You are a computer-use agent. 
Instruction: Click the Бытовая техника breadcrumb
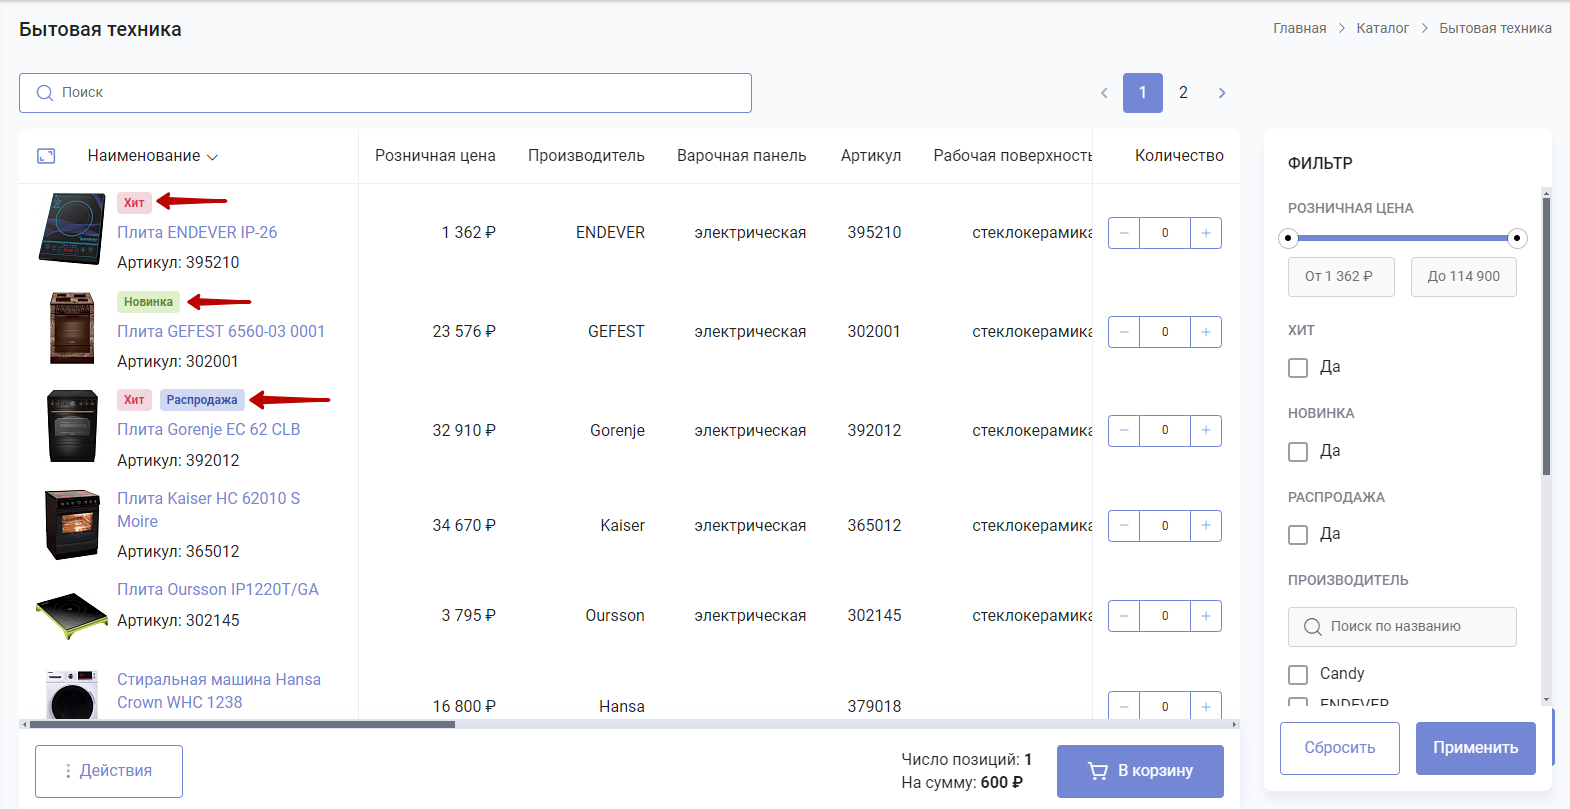coord(1495,28)
